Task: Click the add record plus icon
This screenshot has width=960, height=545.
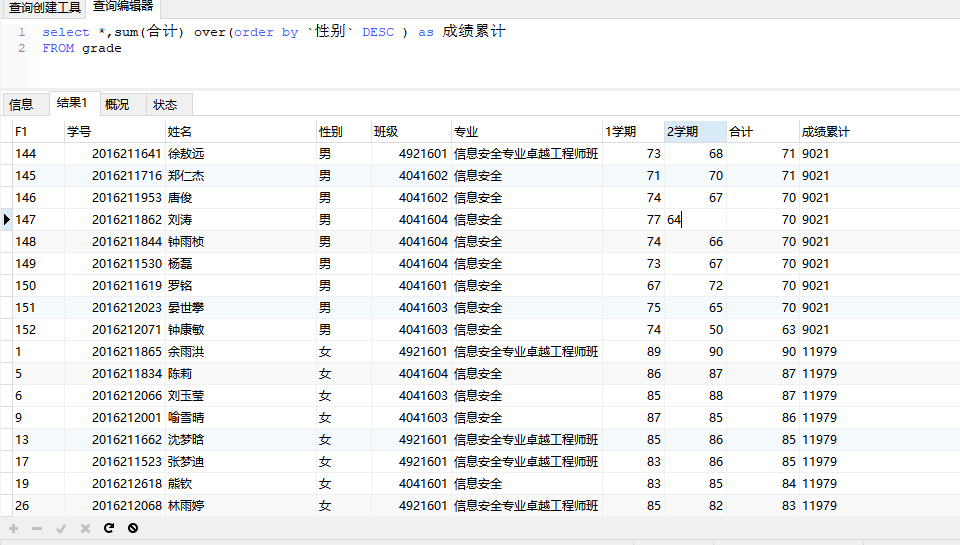Action: (13, 528)
